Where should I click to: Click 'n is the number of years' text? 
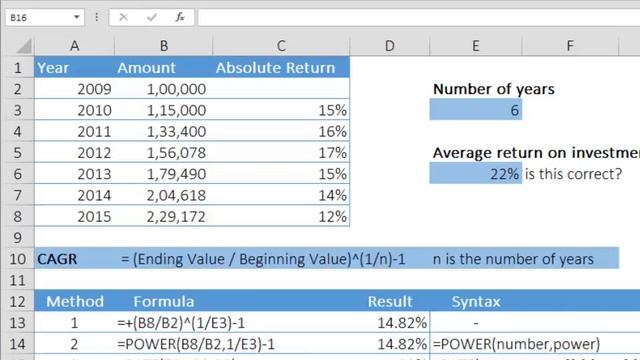pyautogui.click(x=513, y=259)
